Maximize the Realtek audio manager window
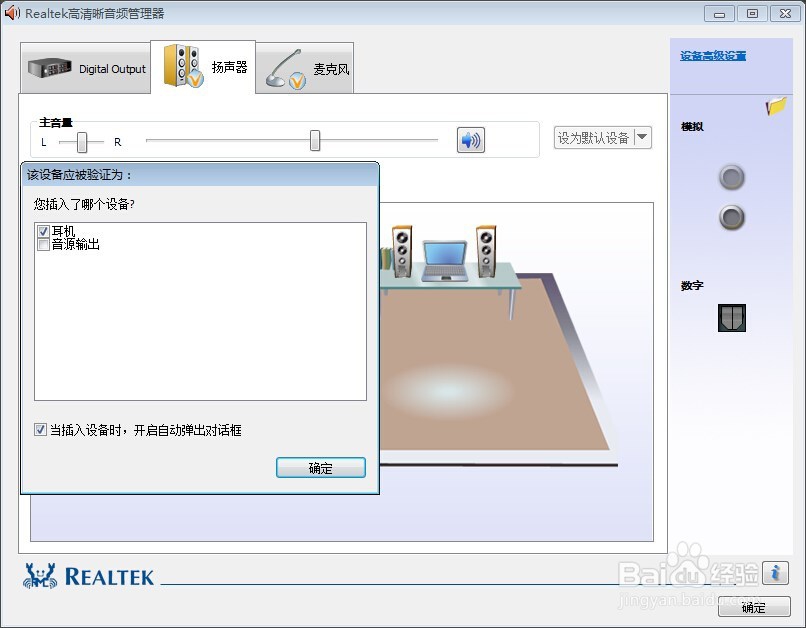 (x=752, y=14)
